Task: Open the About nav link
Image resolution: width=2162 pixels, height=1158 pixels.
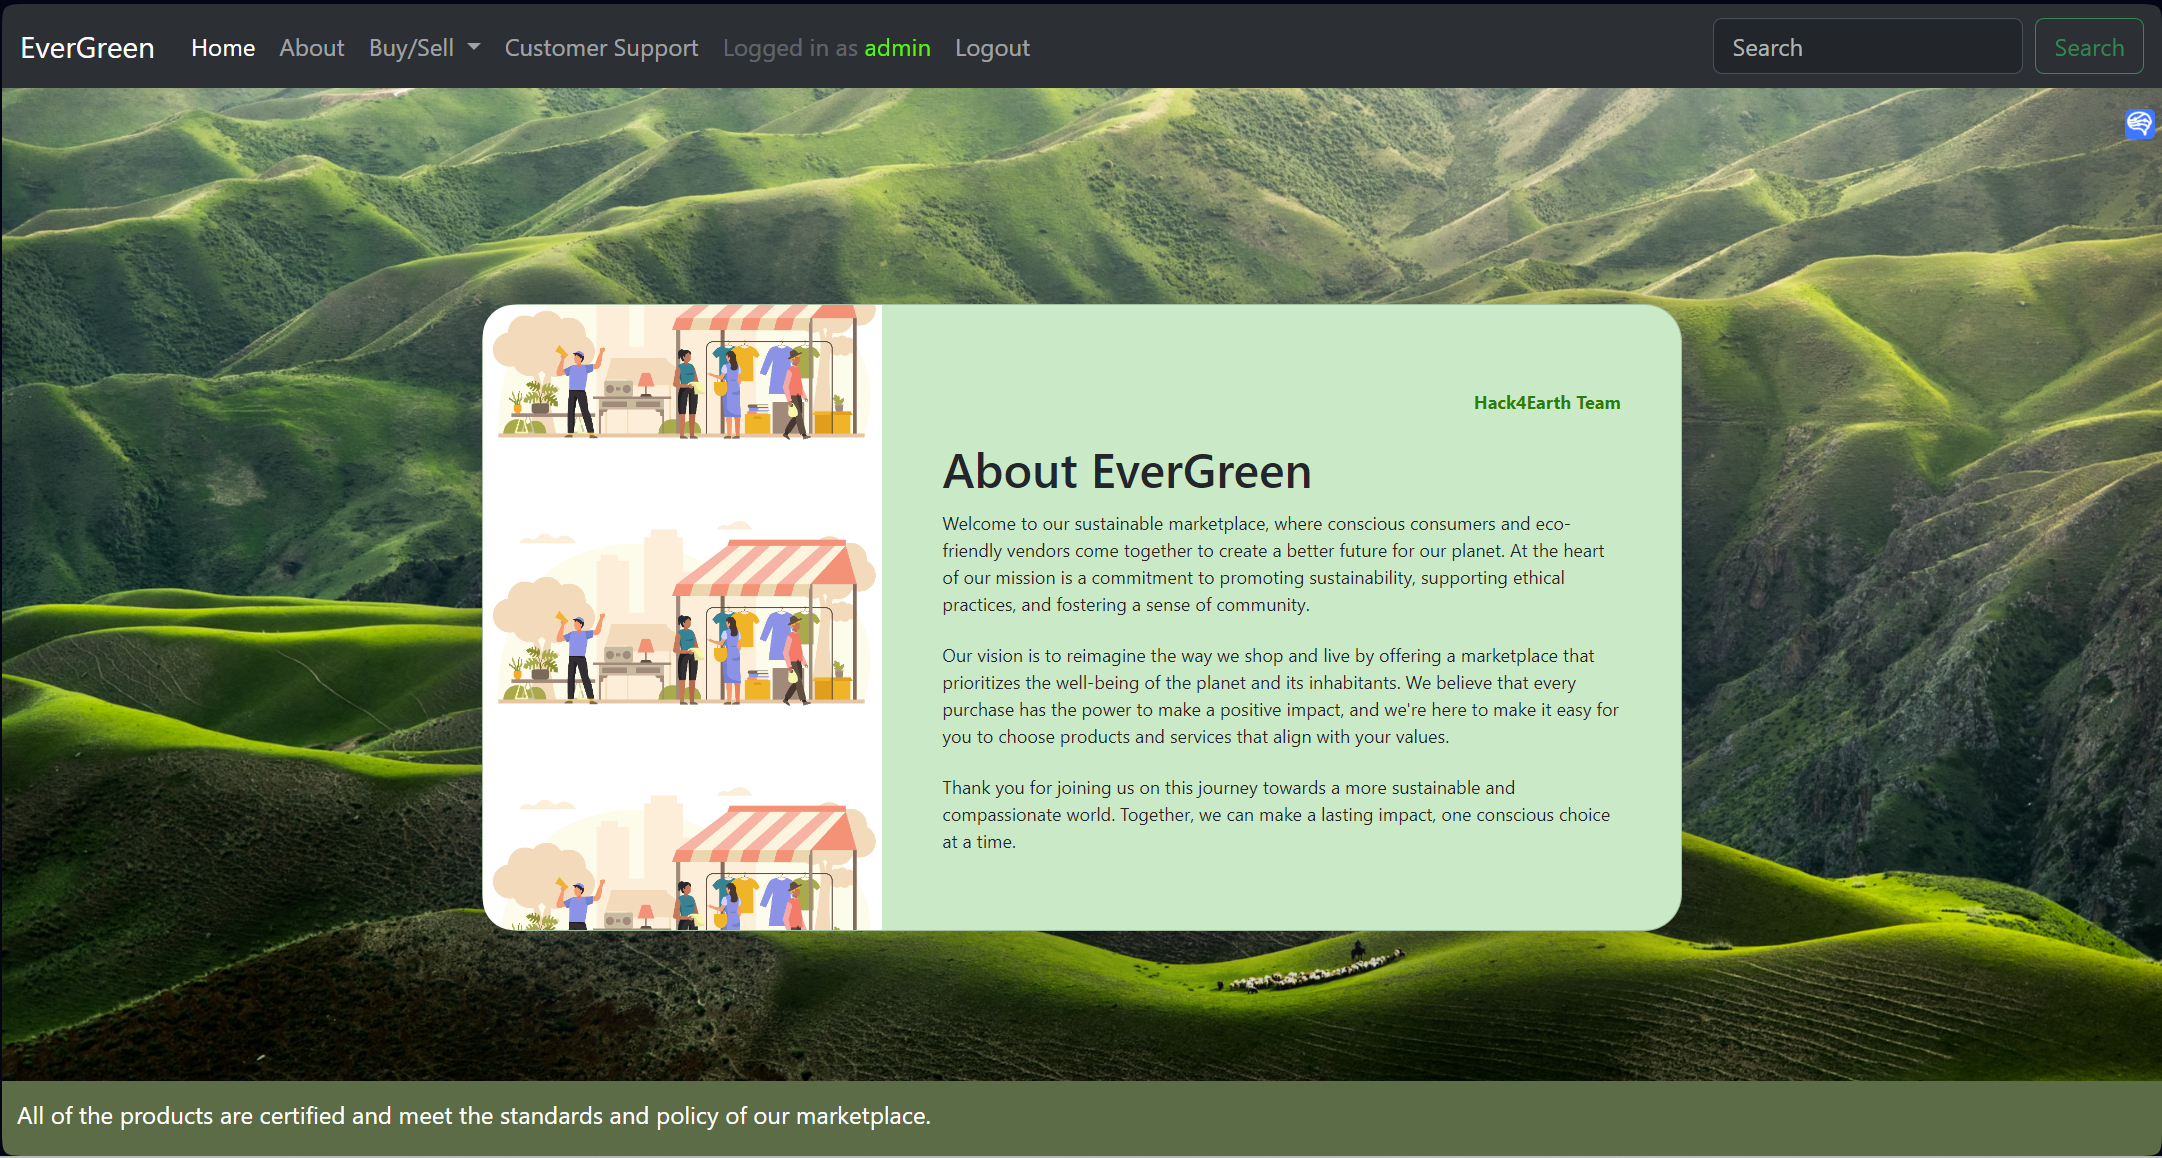Action: 311,48
